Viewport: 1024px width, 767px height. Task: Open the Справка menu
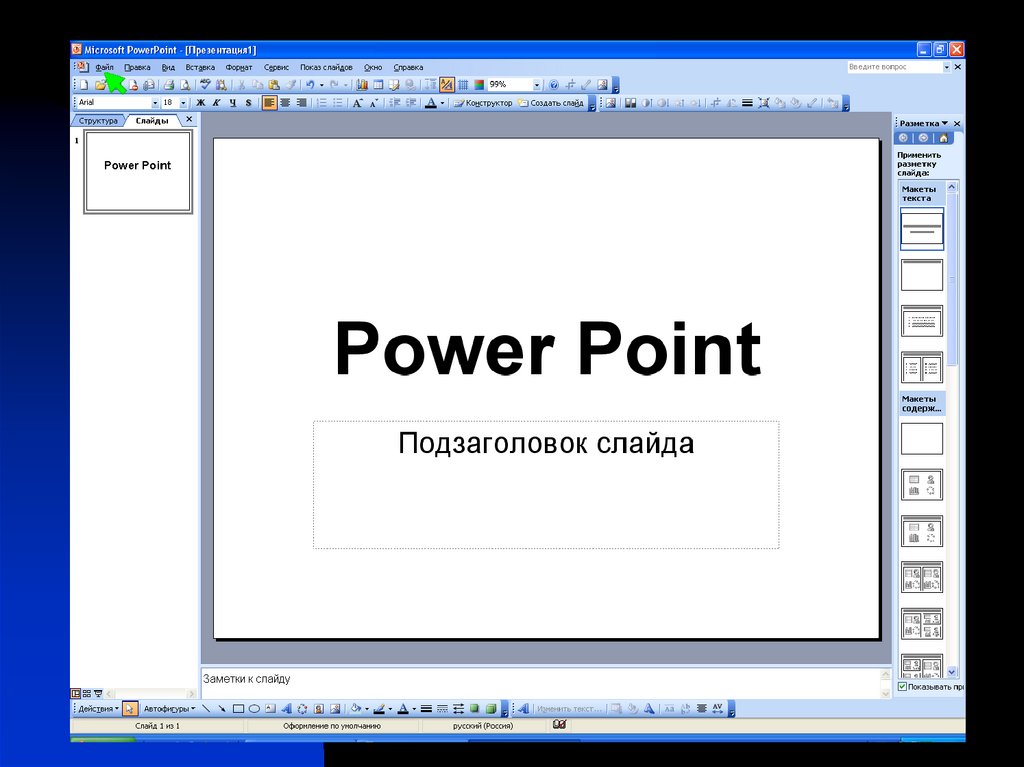pyautogui.click(x=408, y=67)
